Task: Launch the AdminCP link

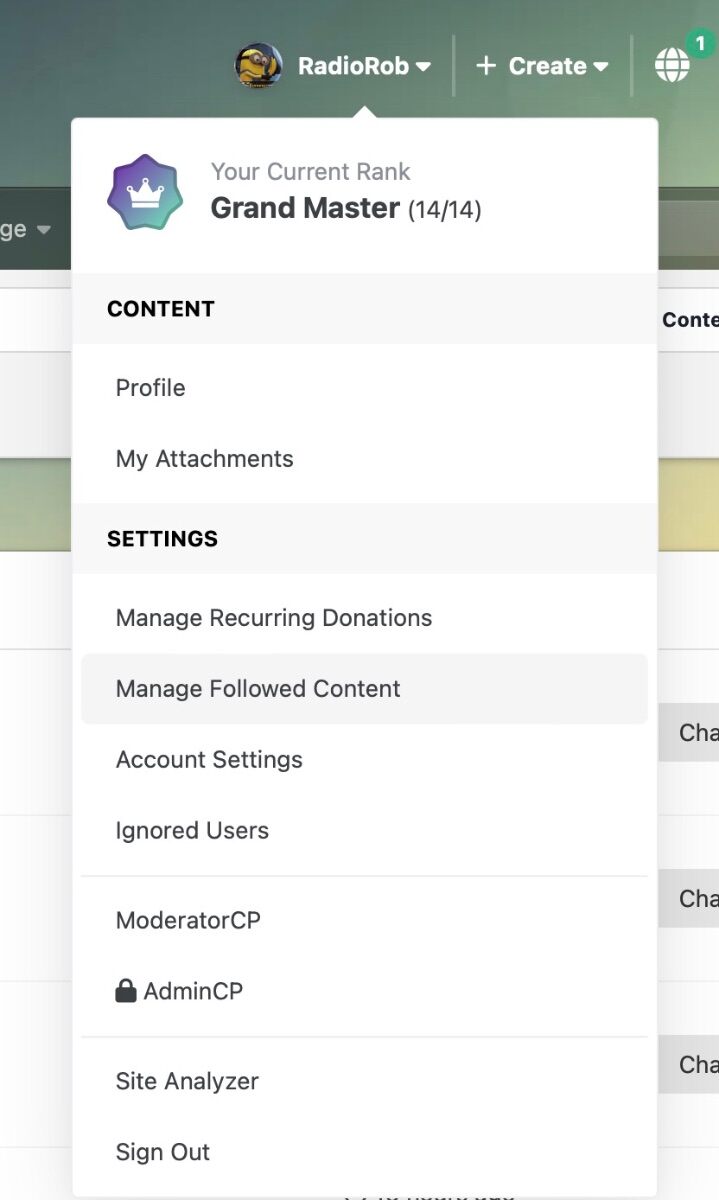Action: [364, 992]
